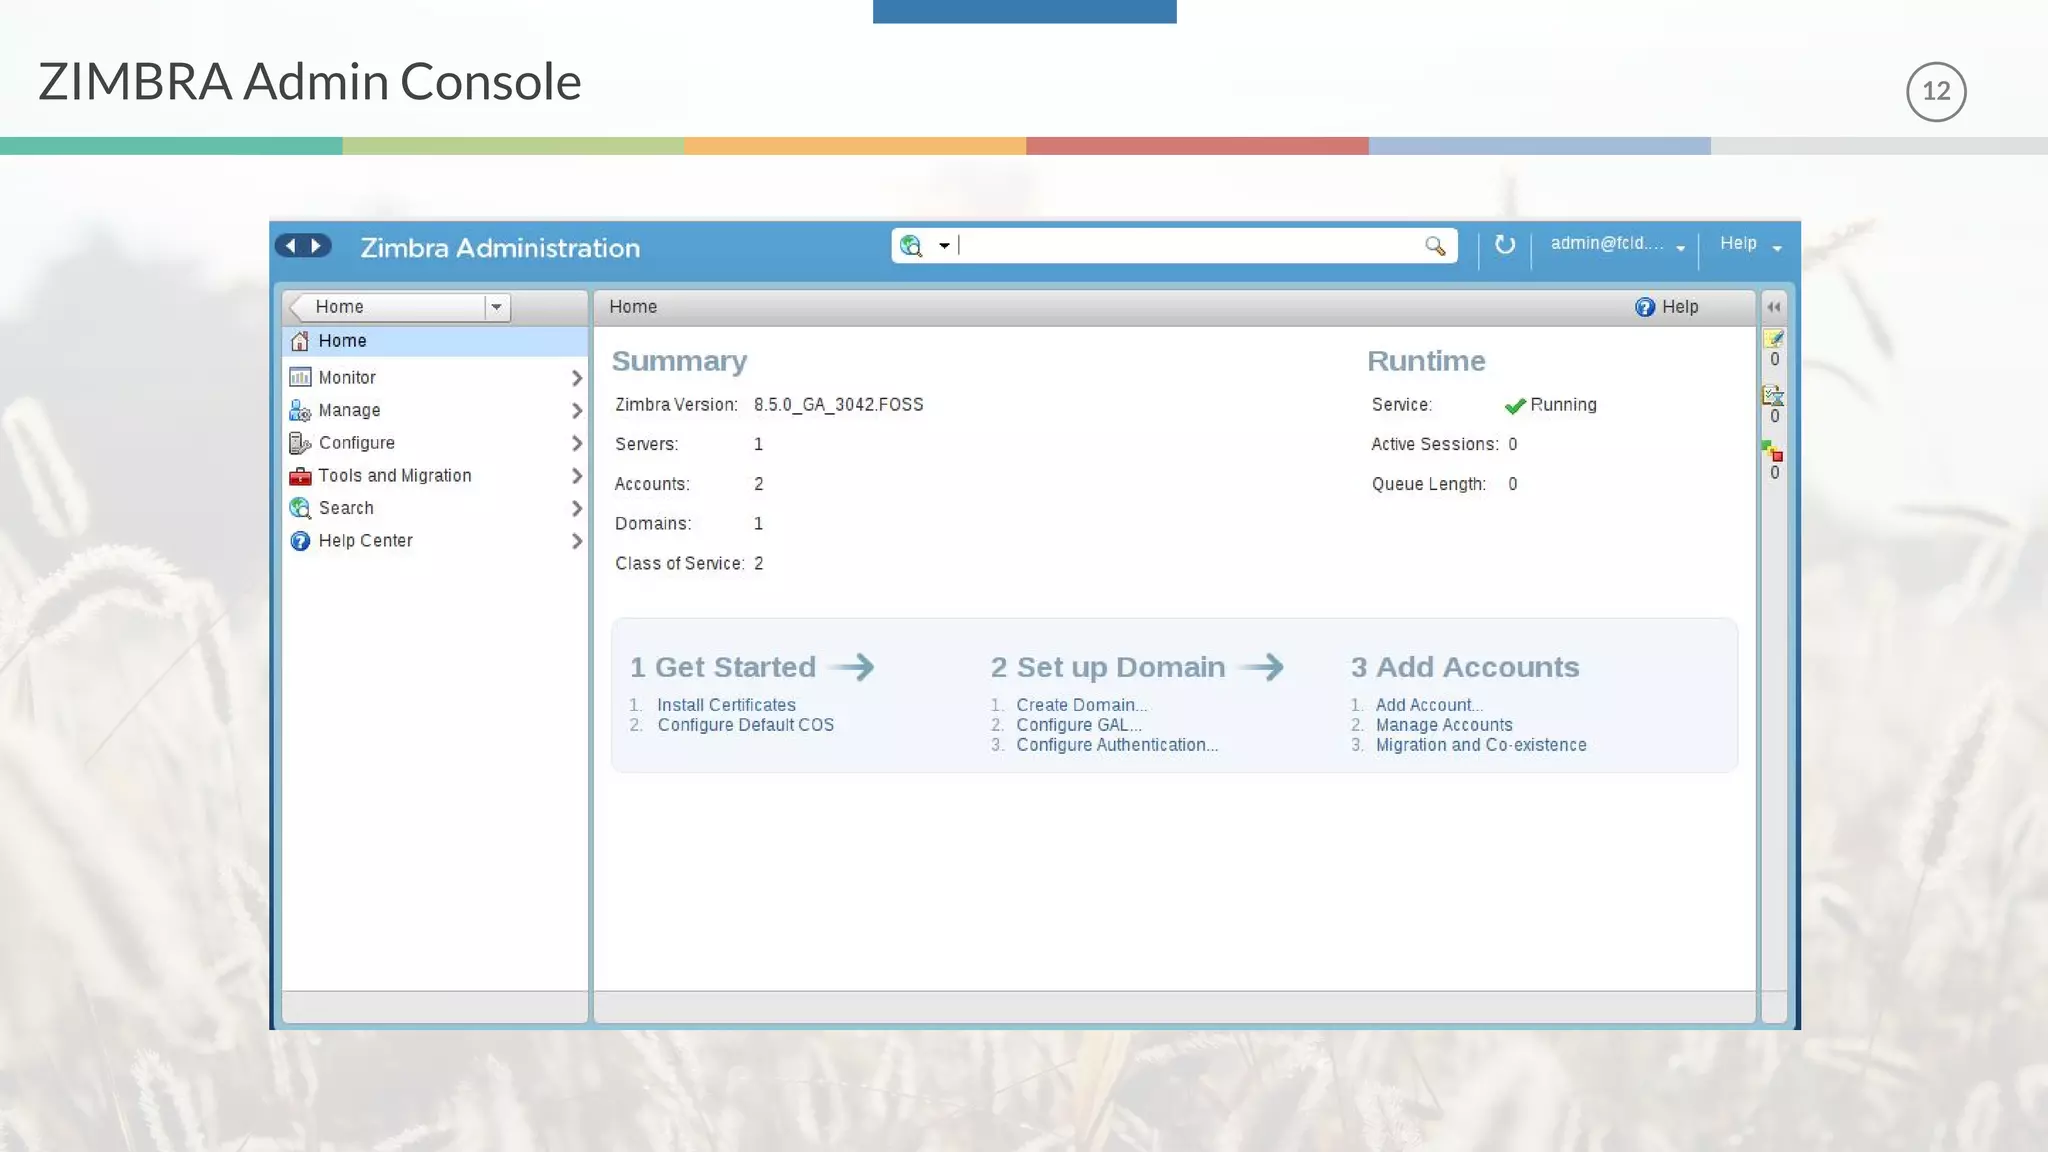2048x1152 pixels.
Task: Click the Configure icon in sidebar
Action: 299,443
